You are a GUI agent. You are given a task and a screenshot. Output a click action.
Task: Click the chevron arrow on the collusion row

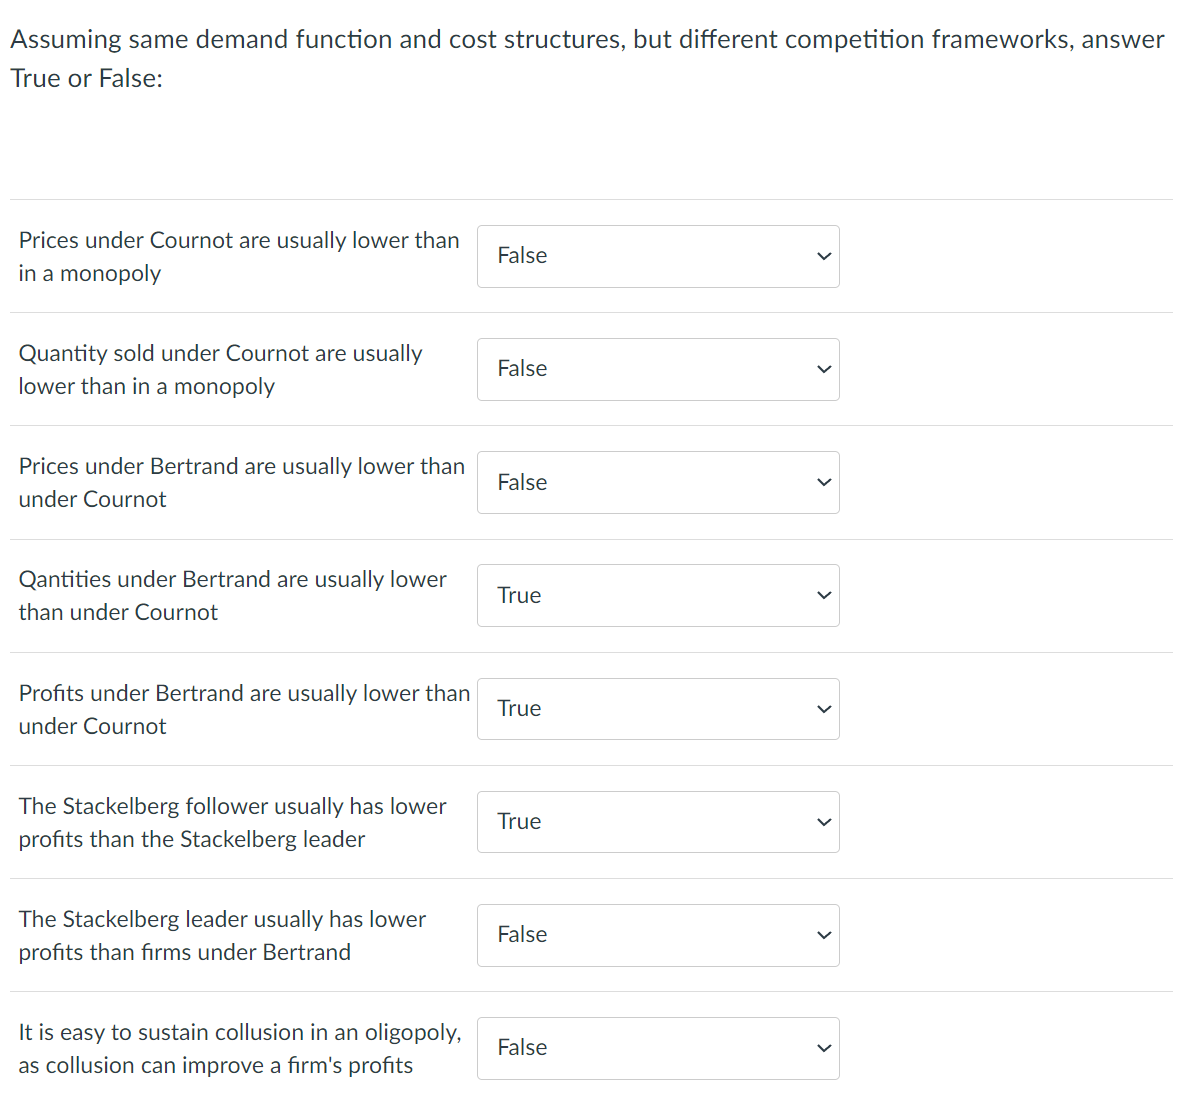[x=824, y=1048]
